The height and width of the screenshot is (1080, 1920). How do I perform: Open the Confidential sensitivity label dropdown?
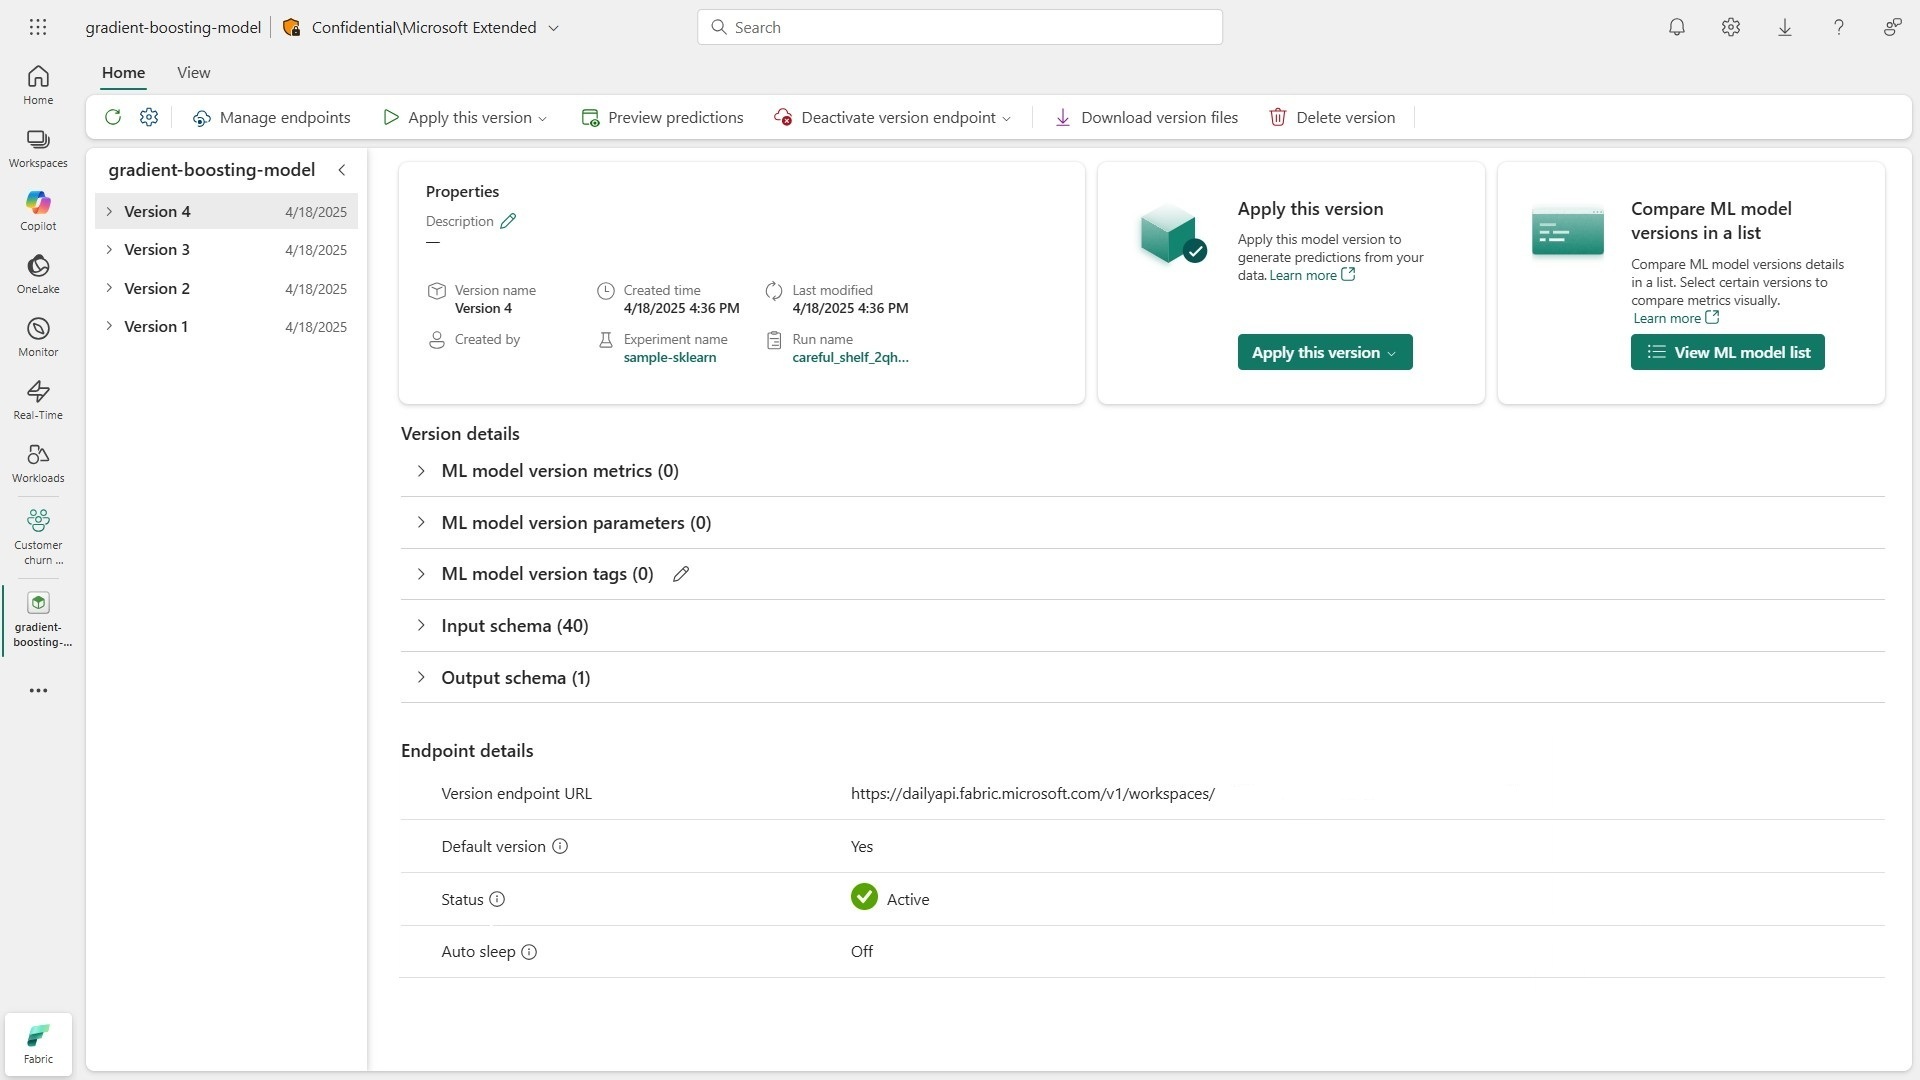553,28
